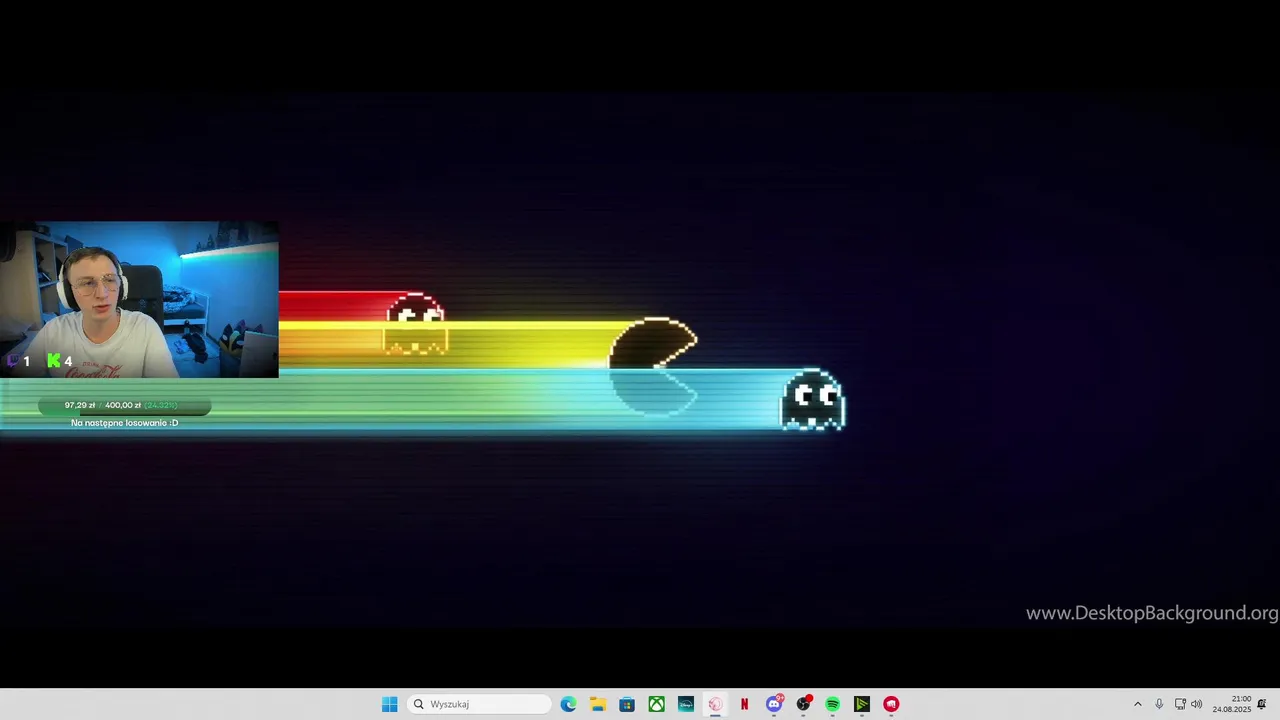This screenshot has height=720, width=1280.
Task: Open OBS Studio from taskbar
Action: 803,704
